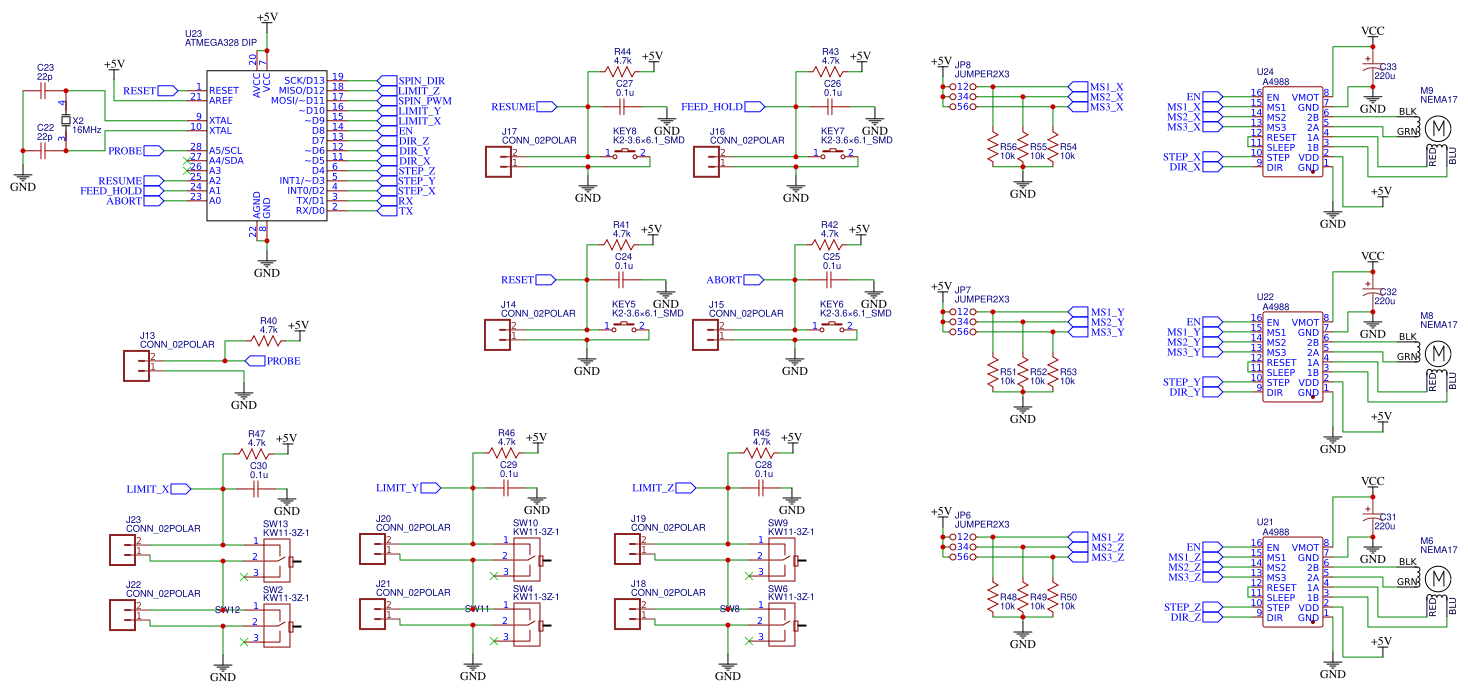1468x694 pixels.
Task: Select push button KEY8 symbol
Action: 625,155
